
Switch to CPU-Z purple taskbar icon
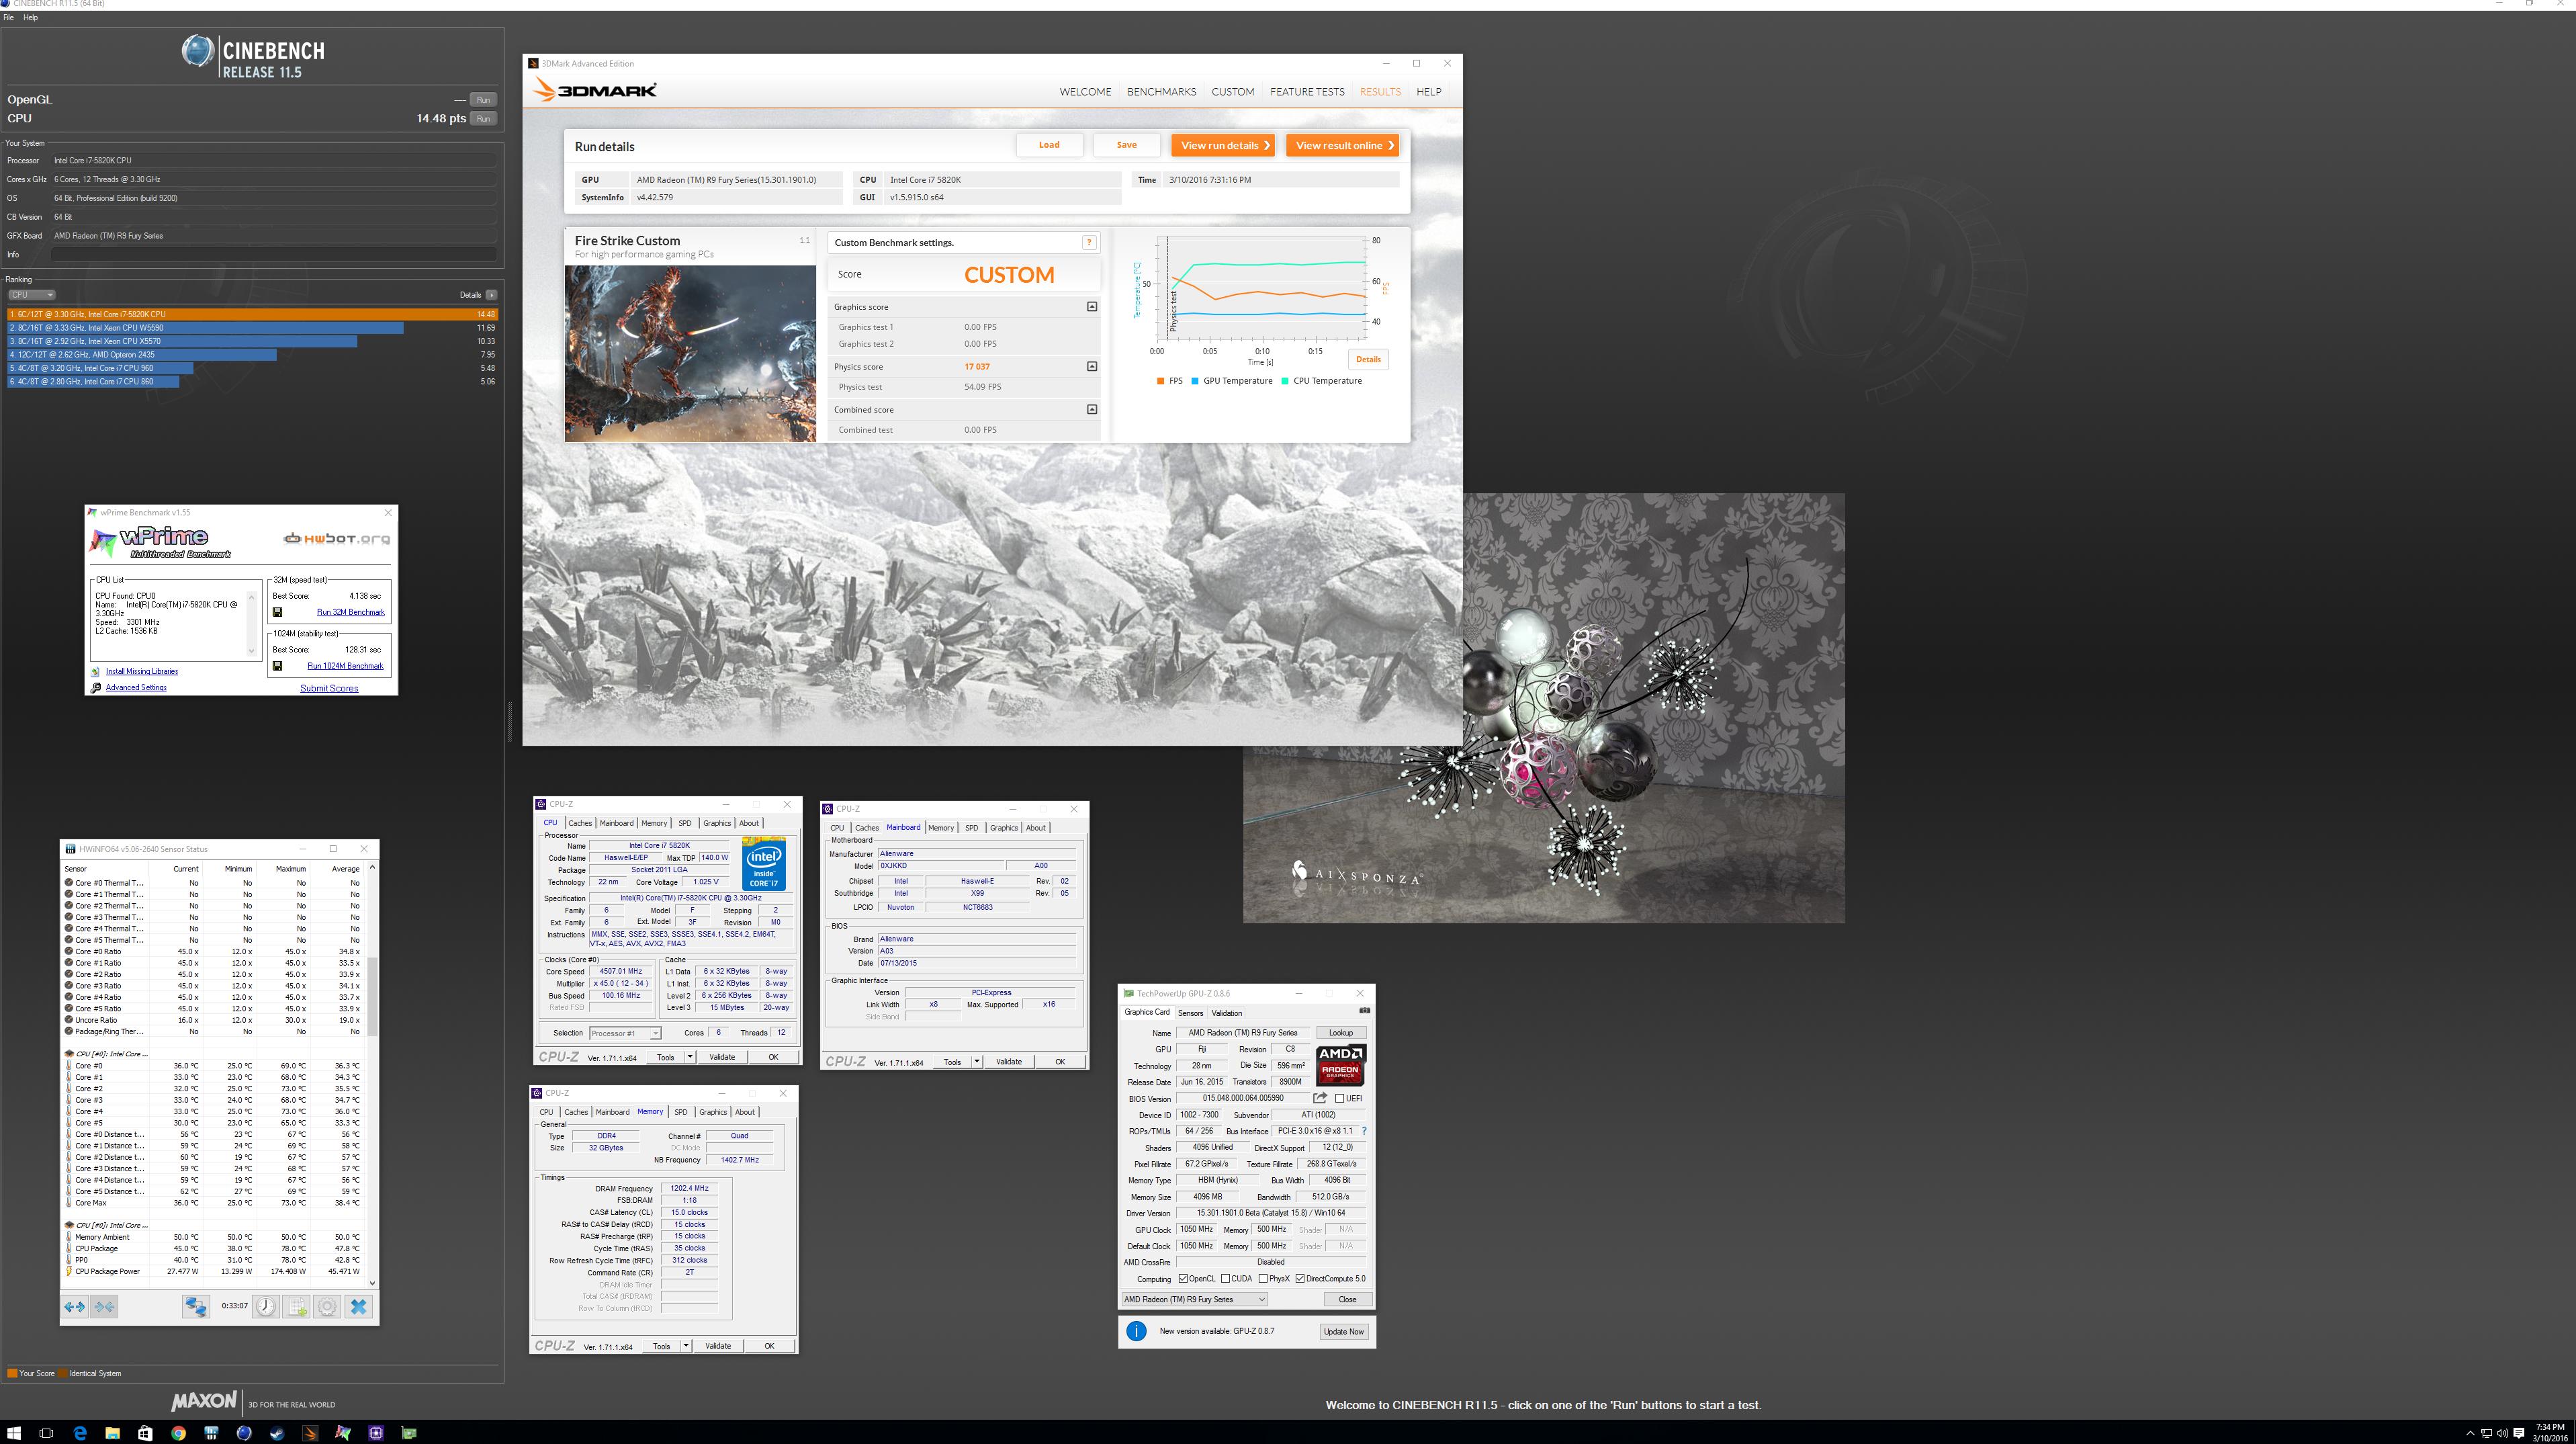pyautogui.click(x=376, y=1433)
